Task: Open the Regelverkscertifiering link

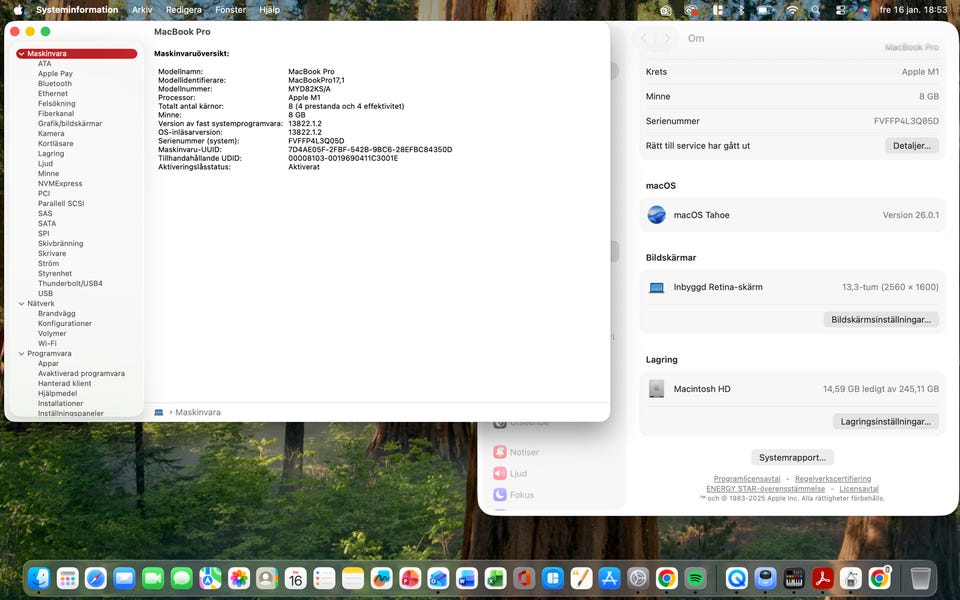Action: 832,479
